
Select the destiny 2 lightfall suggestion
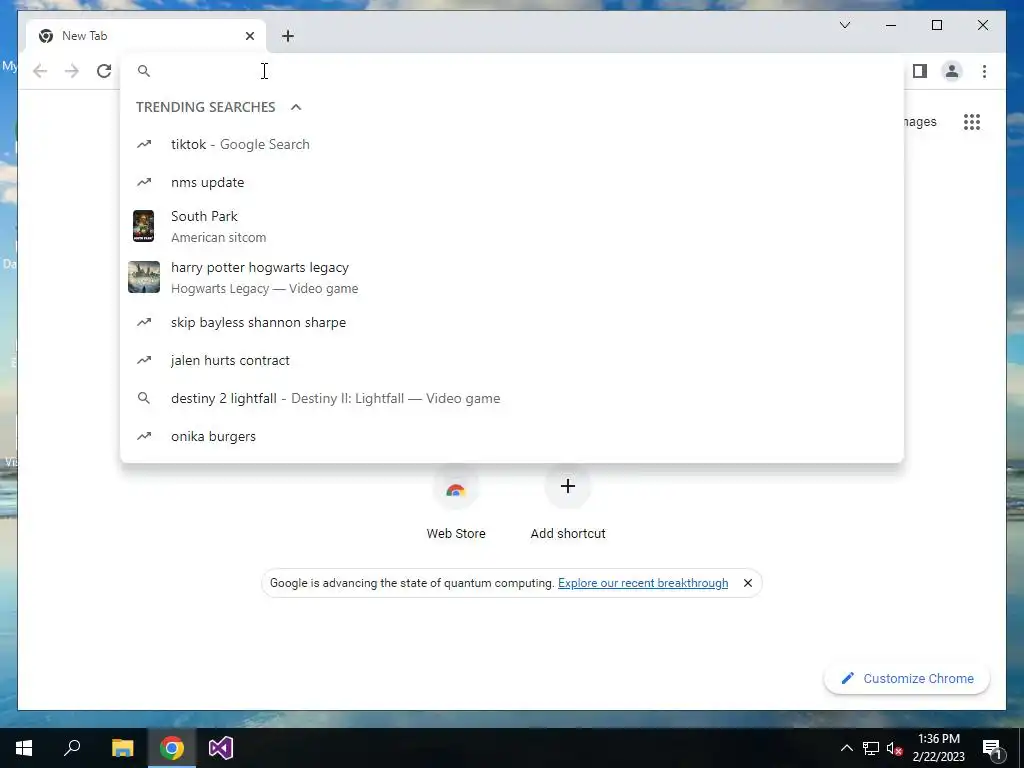[512, 398]
